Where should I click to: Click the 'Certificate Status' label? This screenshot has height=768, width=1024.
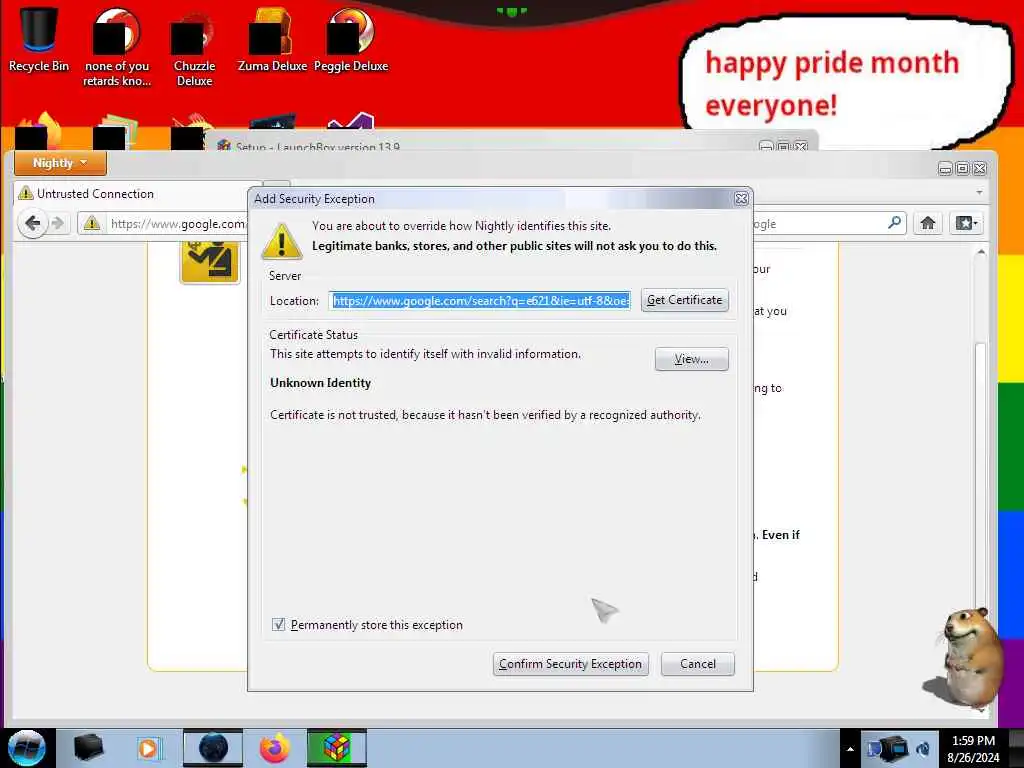pyautogui.click(x=313, y=335)
